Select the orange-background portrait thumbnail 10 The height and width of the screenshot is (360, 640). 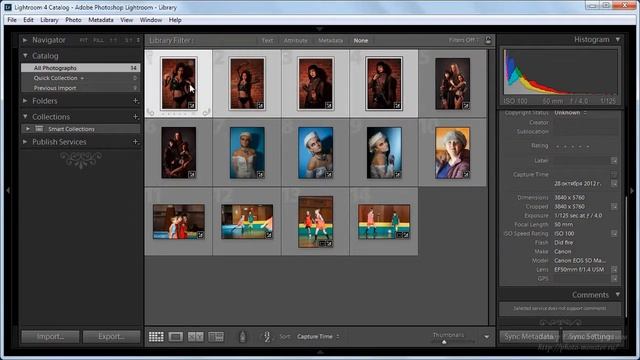[452, 153]
